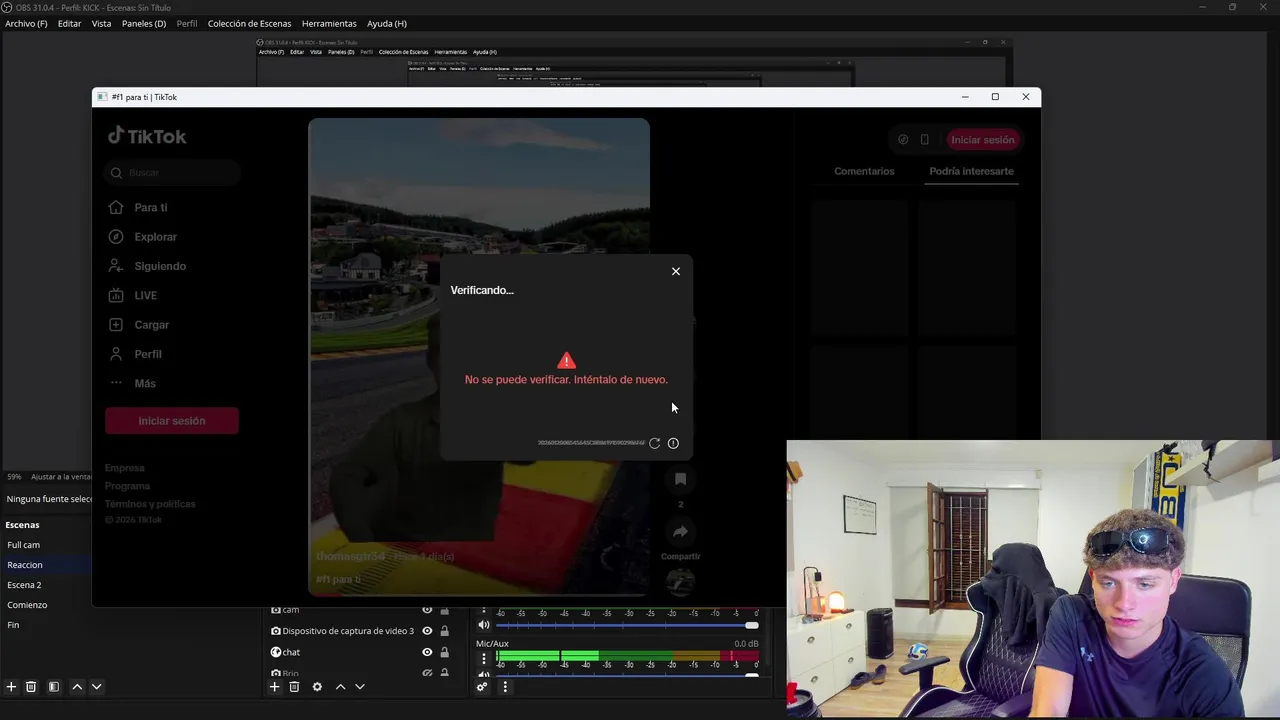Expand the Empresa footer section
1280x720 pixels.
coord(125,468)
